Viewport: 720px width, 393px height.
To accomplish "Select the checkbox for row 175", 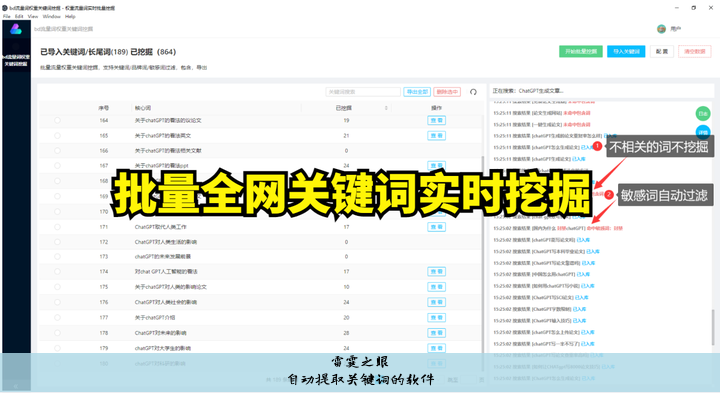I will pyautogui.click(x=57, y=287).
